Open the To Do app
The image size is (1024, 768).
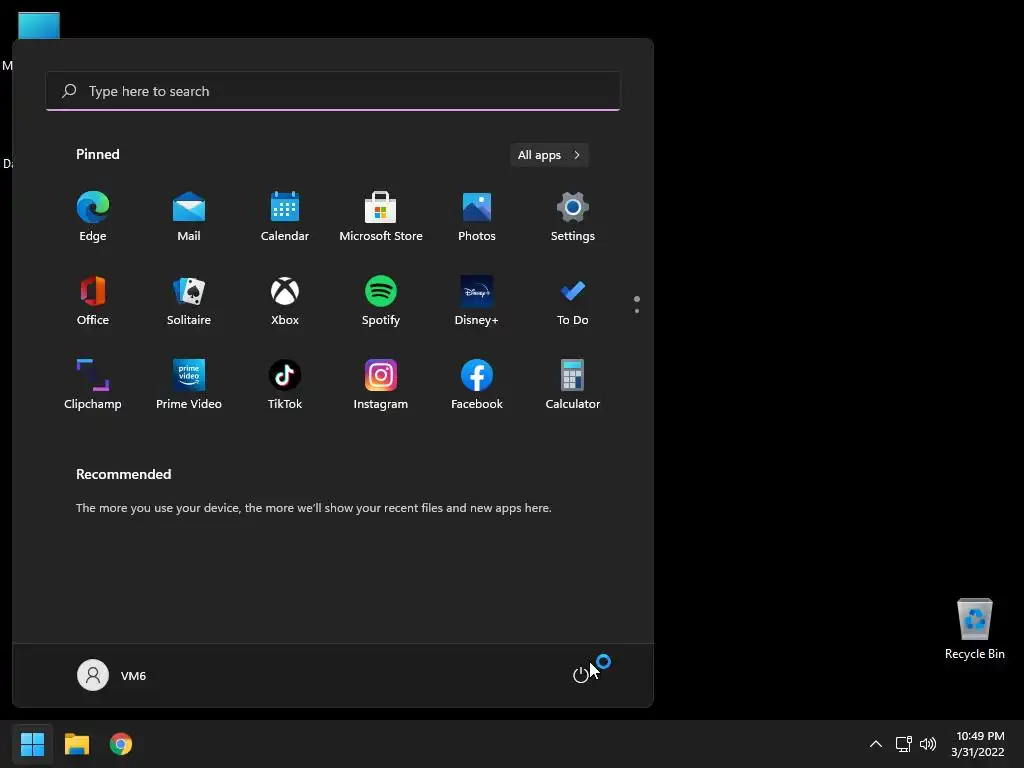click(573, 301)
